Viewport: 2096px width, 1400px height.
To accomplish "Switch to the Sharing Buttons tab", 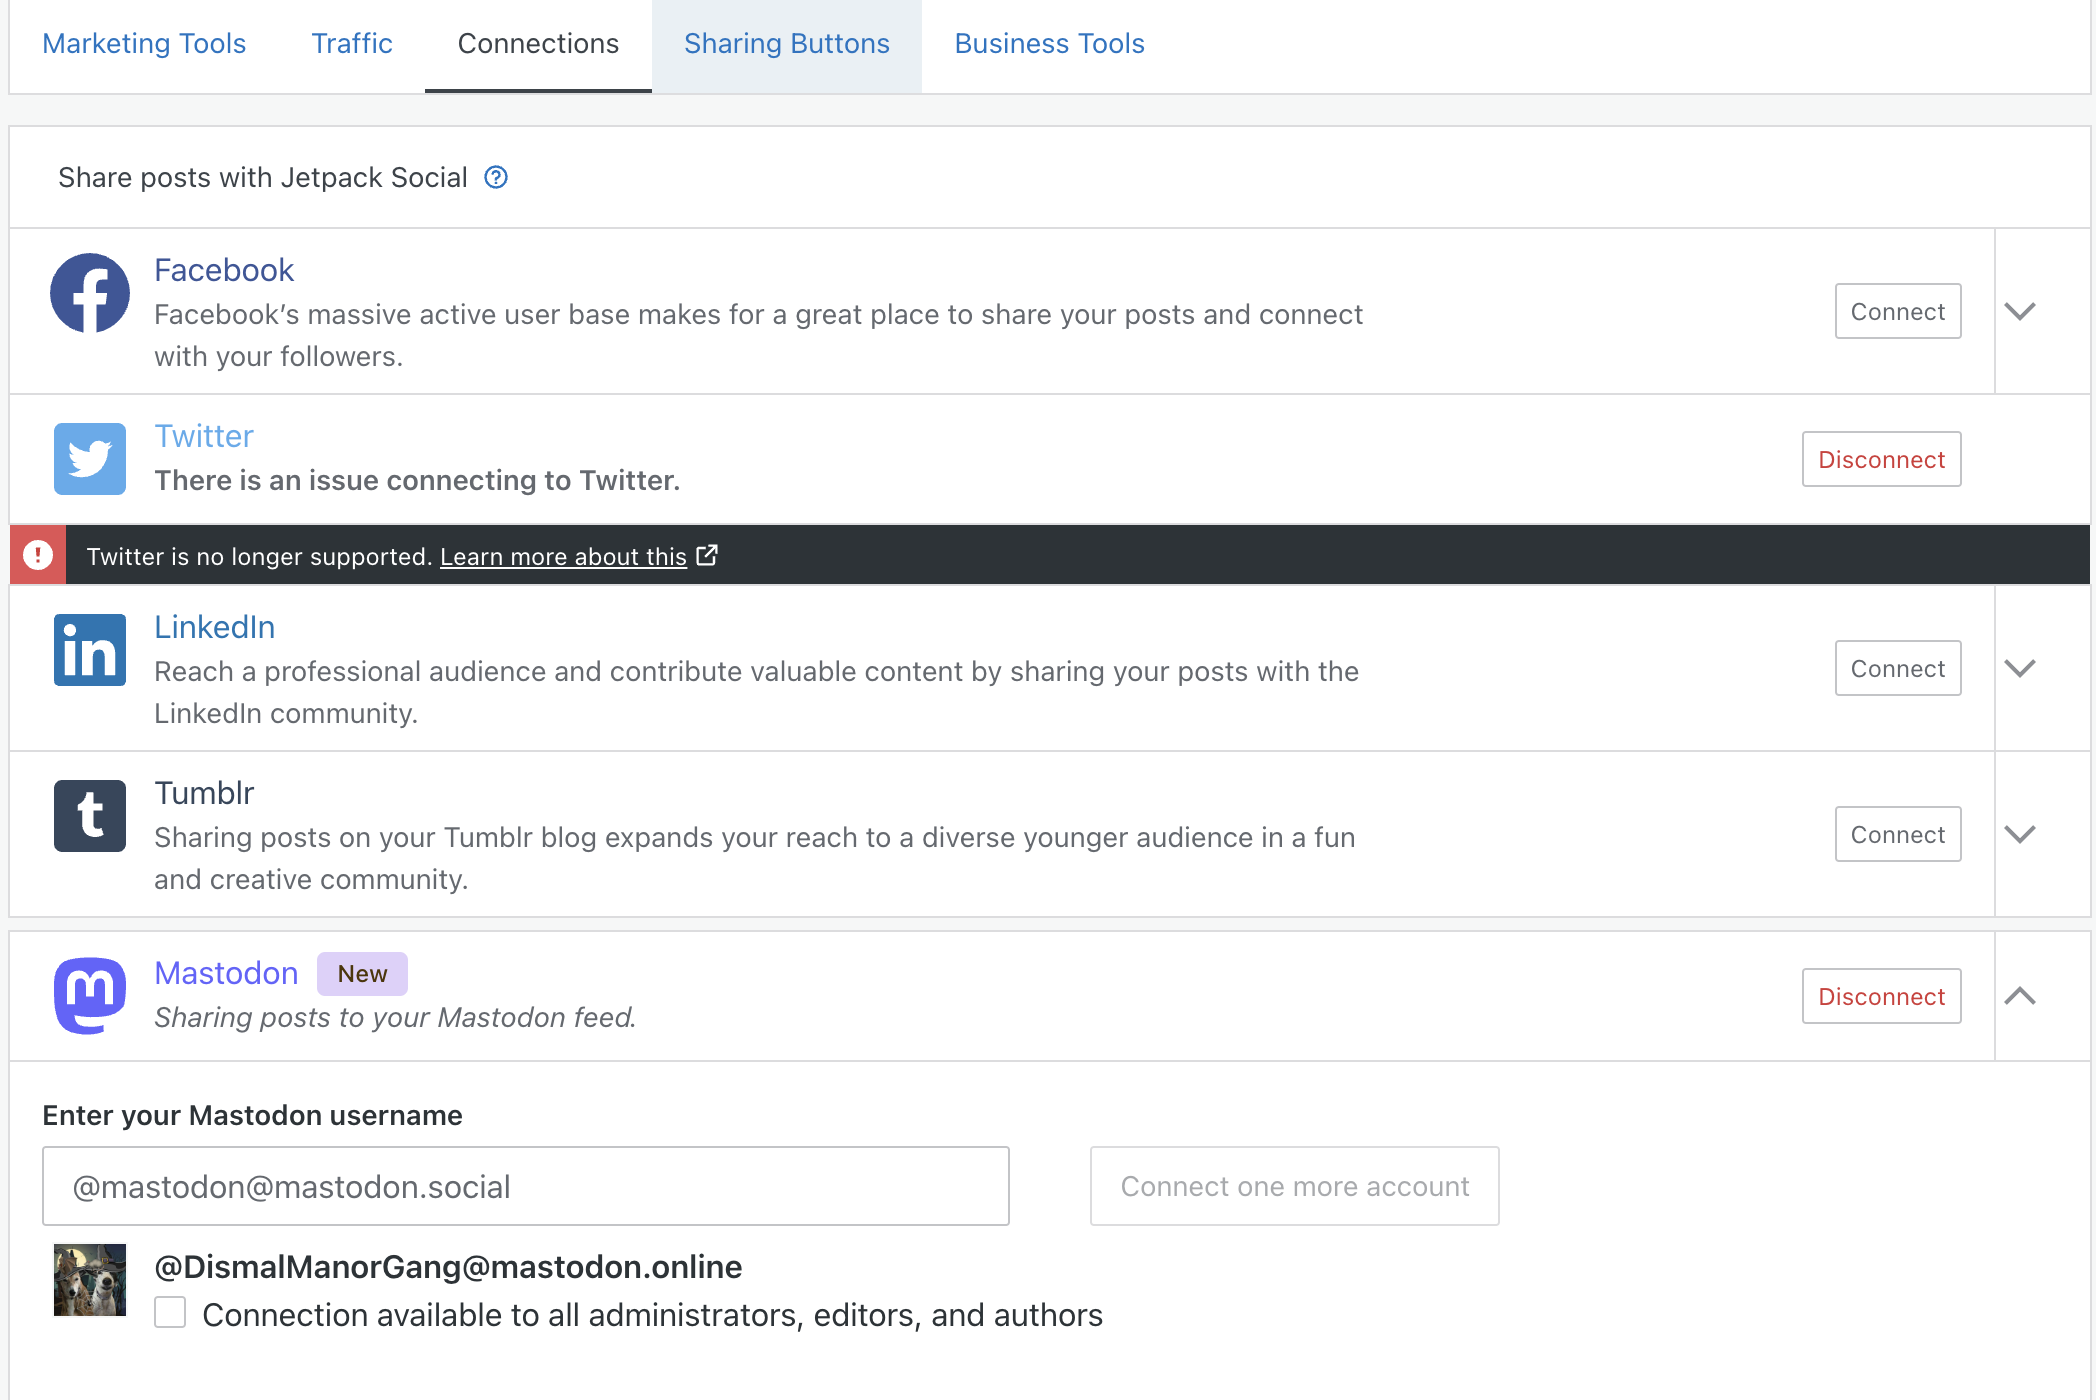I will pyautogui.click(x=786, y=44).
